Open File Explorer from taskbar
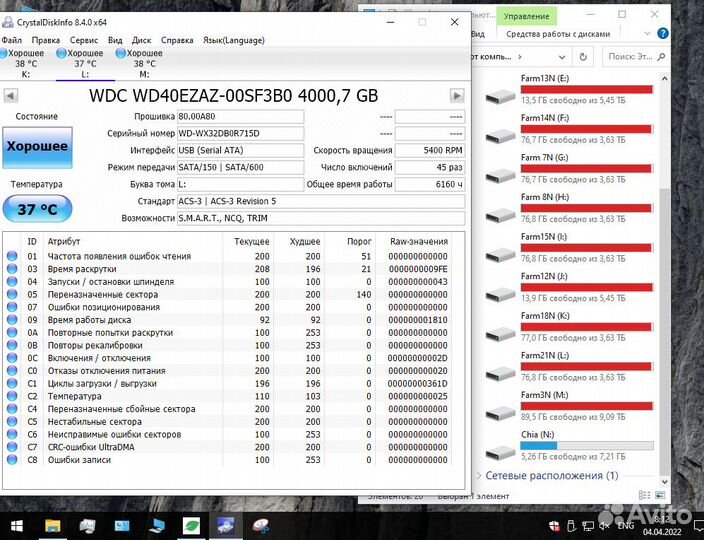704x540 pixels. pos(53,526)
